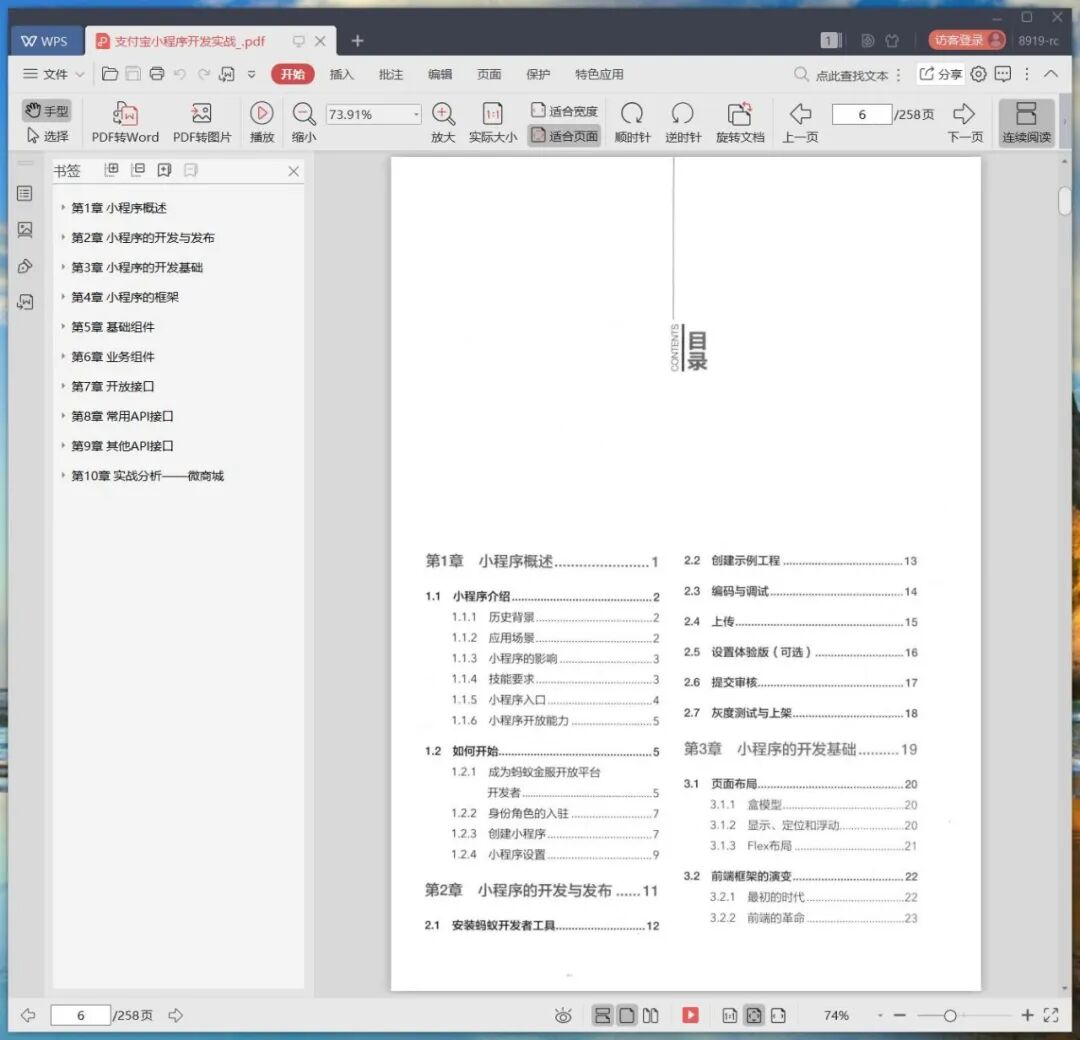Open settings gear icon
The width and height of the screenshot is (1080, 1040).
[x=978, y=74]
